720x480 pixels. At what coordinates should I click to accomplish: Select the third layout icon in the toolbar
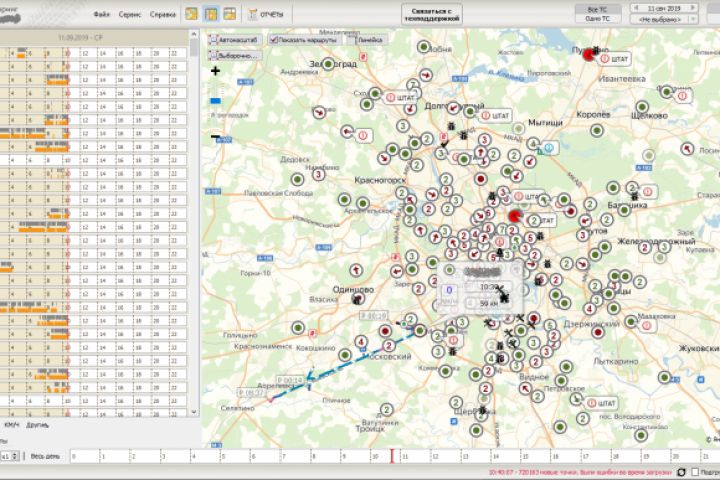point(230,15)
